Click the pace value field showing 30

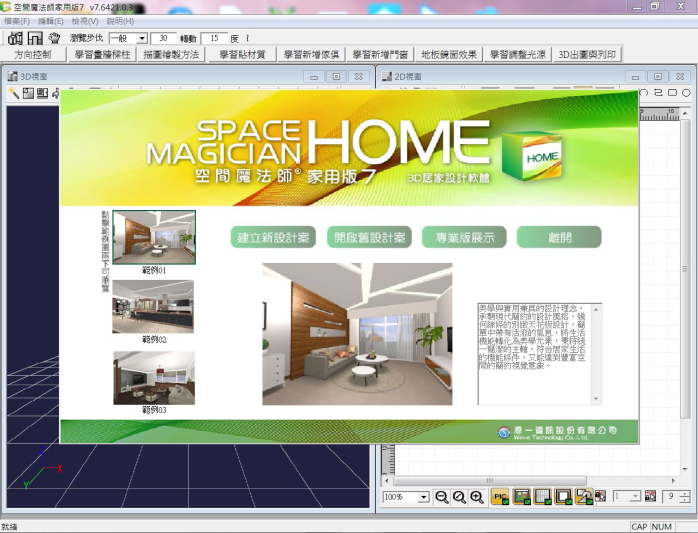click(163, 38)
